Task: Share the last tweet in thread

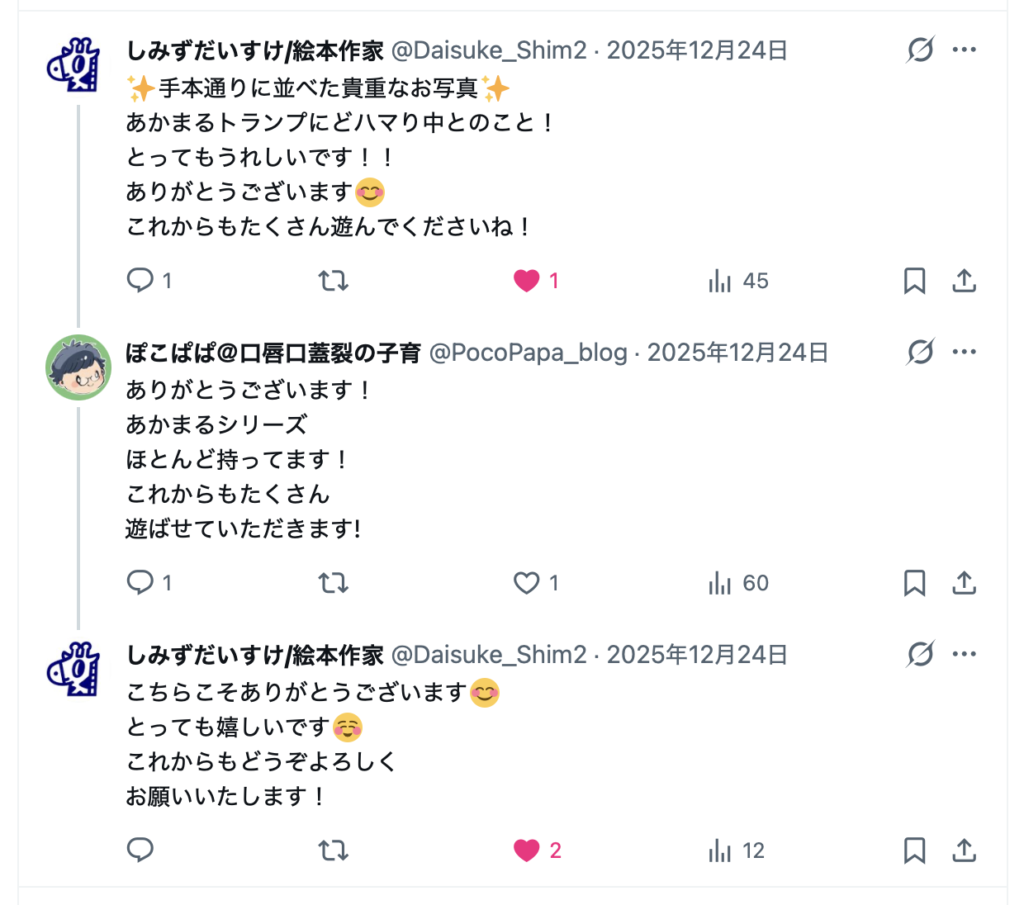Action: click(963, 850)
